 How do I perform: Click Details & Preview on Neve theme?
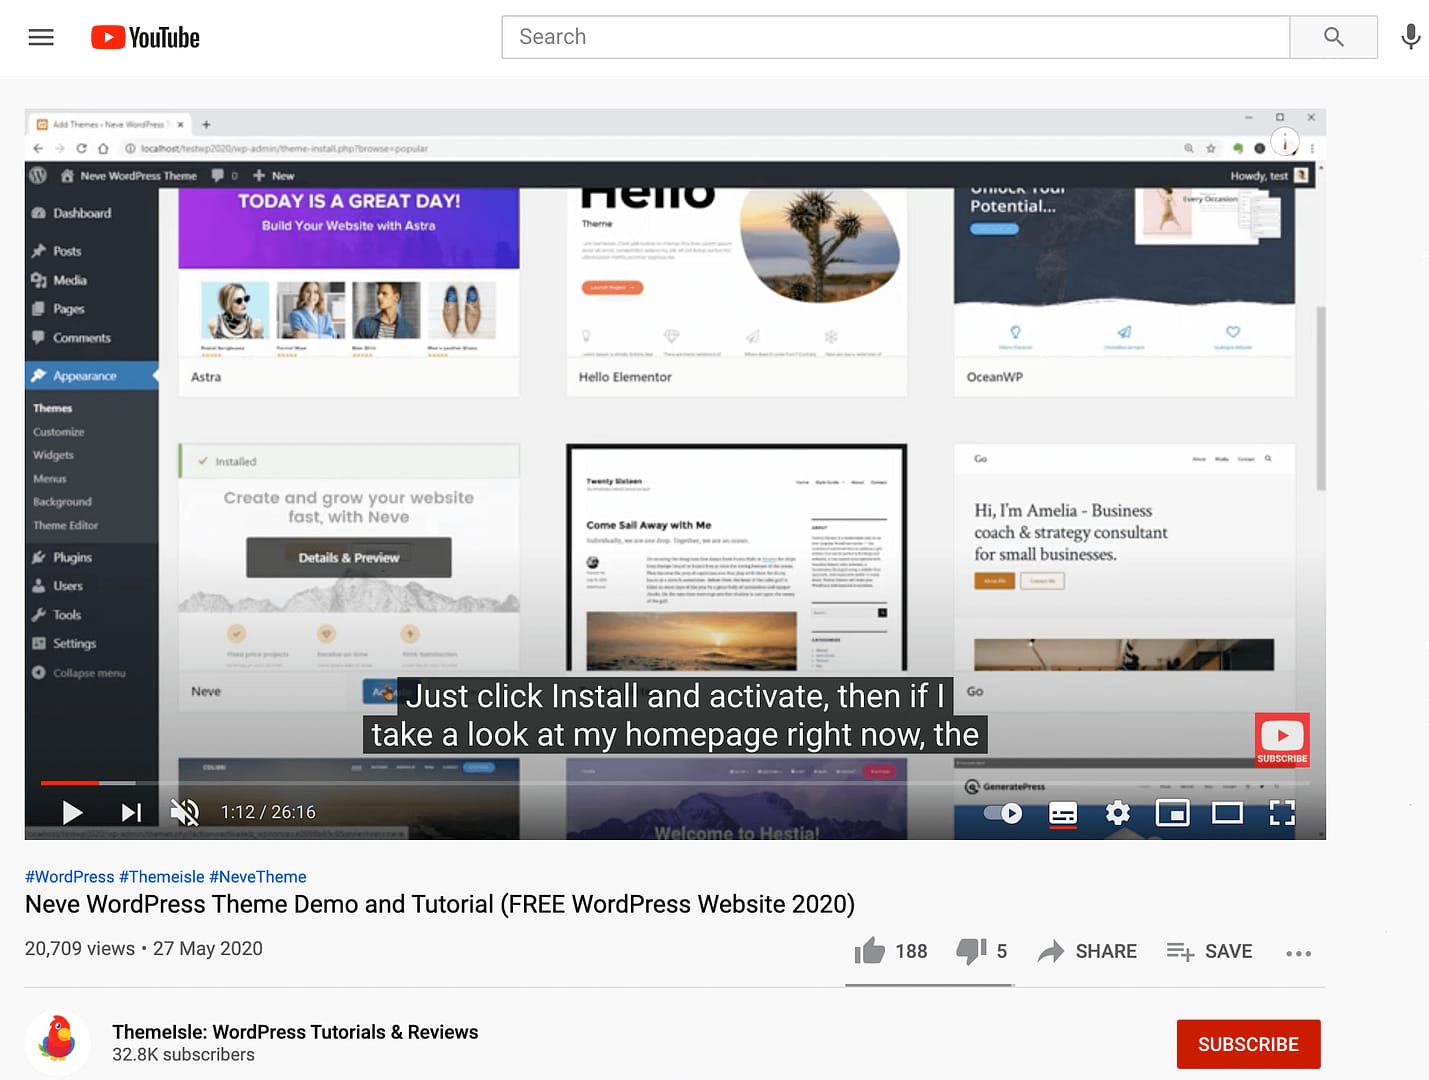click(x=349, y=557)
